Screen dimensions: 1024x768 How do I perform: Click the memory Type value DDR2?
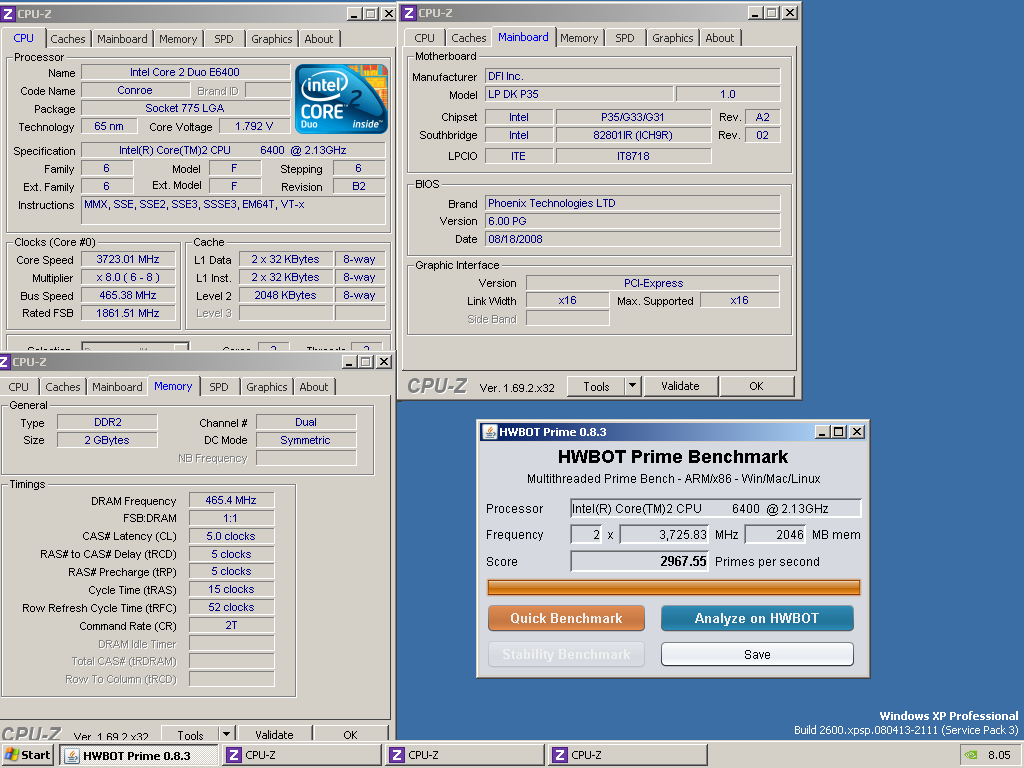point(107,422)
